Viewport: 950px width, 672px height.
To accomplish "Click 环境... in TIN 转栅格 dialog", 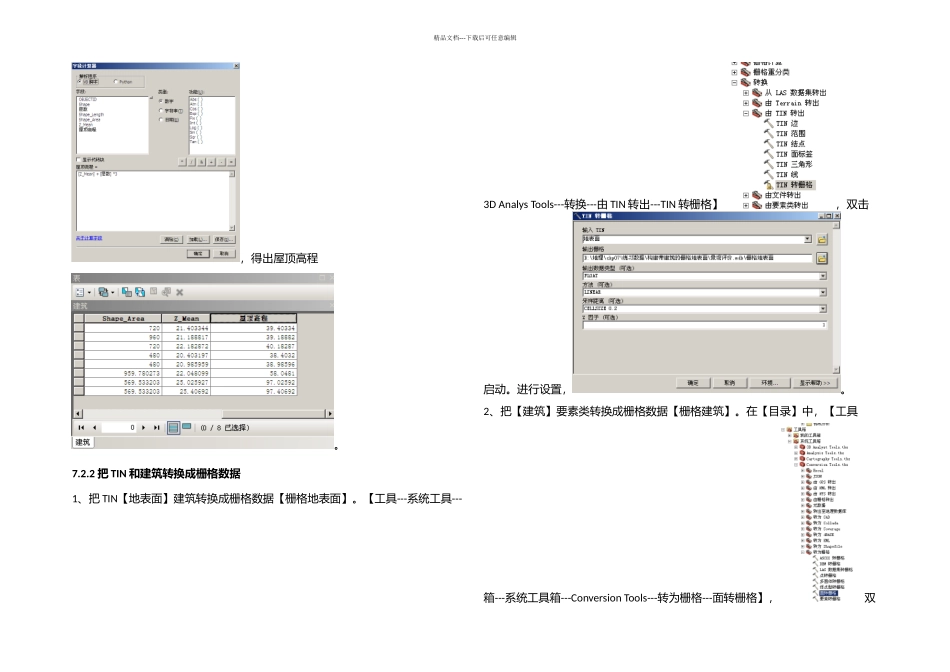I will tap(769, 383).
